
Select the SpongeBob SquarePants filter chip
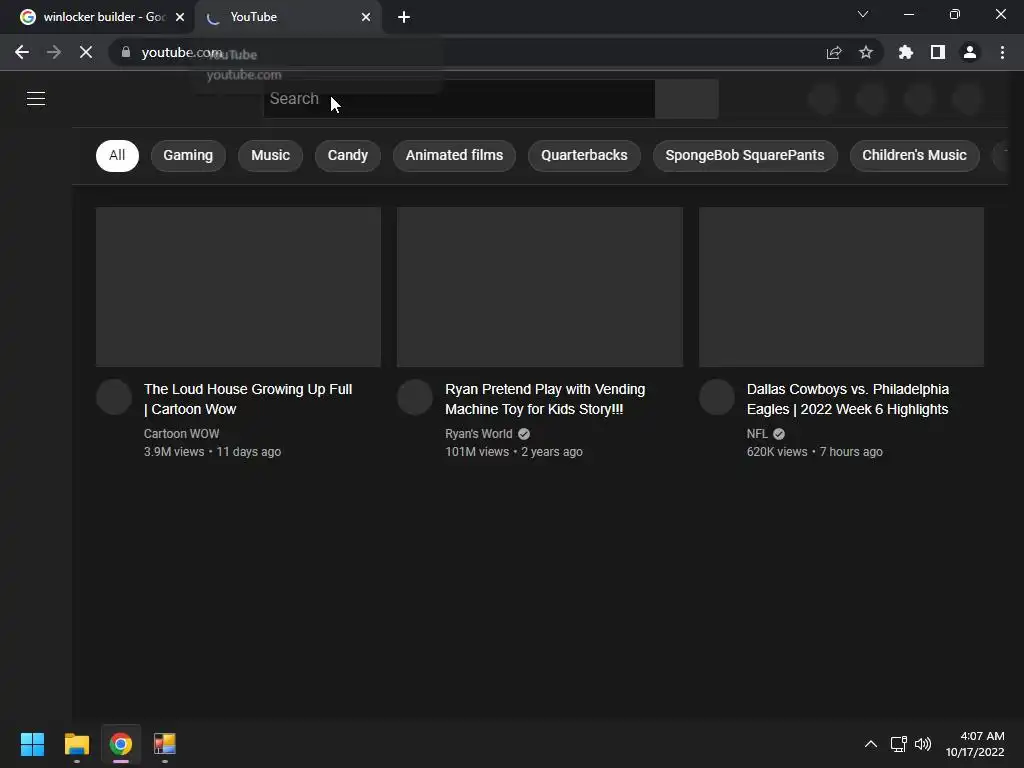click(744, 155)
